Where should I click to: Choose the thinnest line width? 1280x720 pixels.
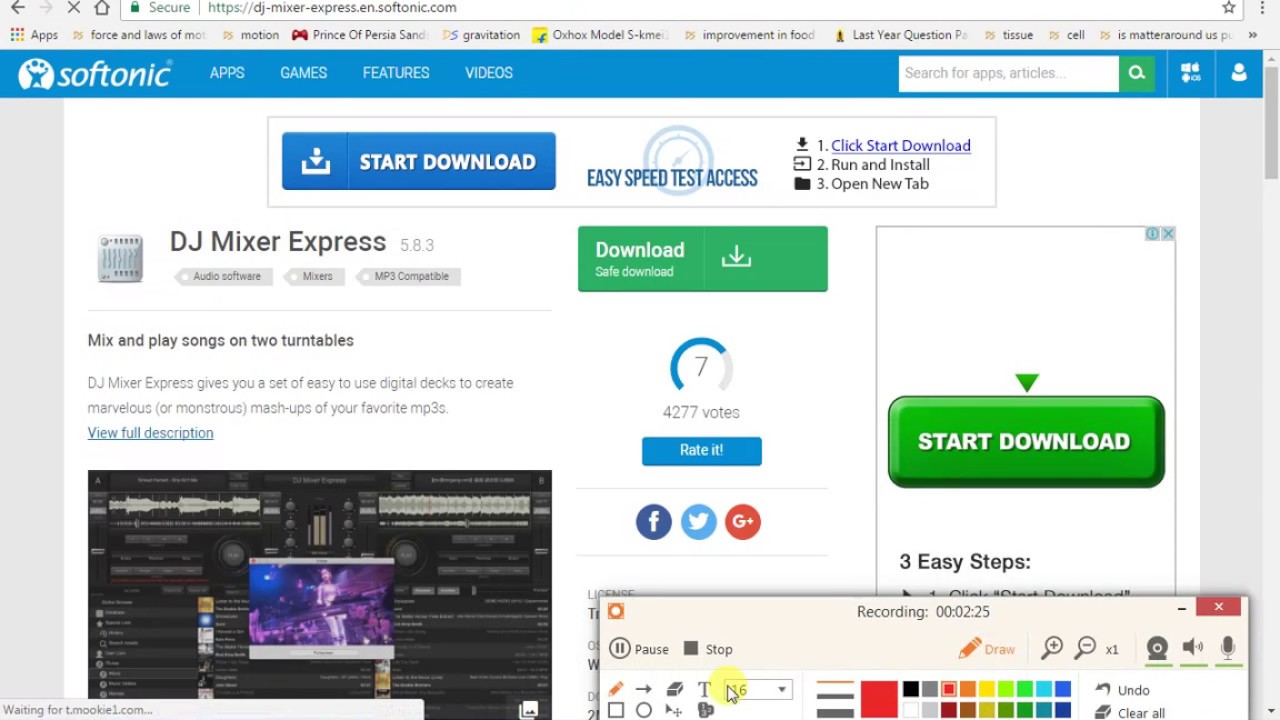[835, 684]
